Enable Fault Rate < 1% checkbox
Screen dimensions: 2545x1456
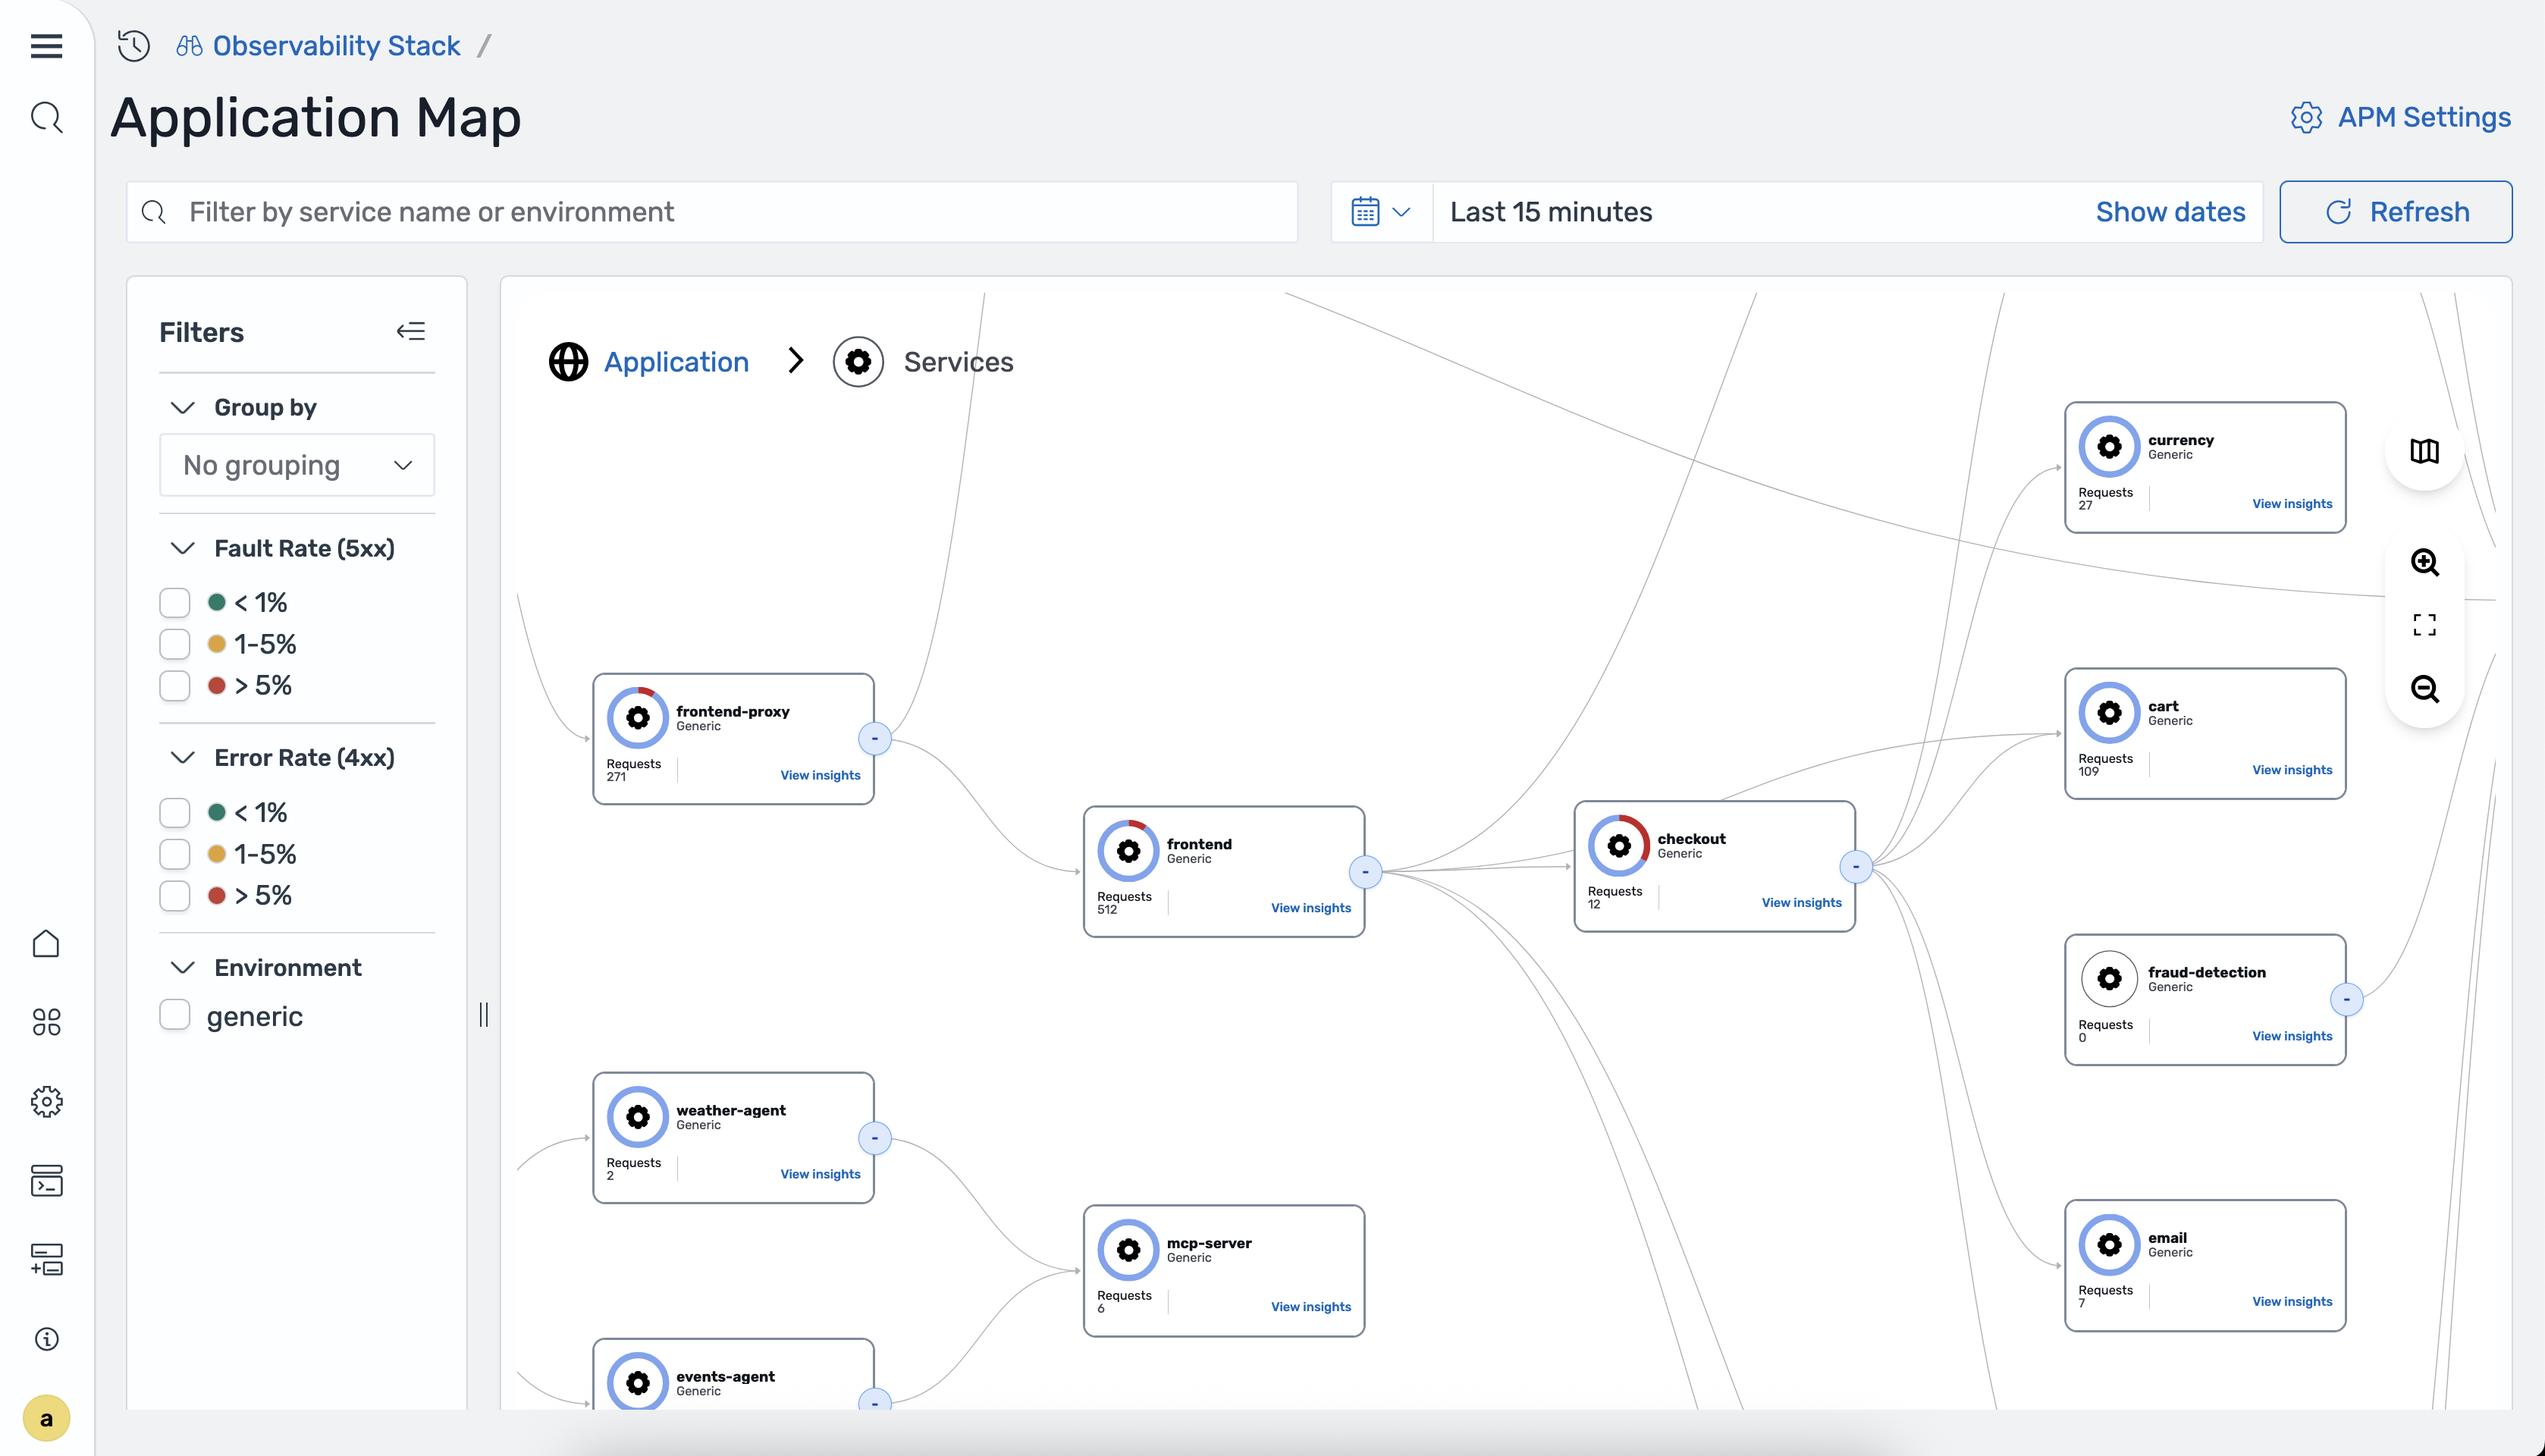[x=175, y=603]
